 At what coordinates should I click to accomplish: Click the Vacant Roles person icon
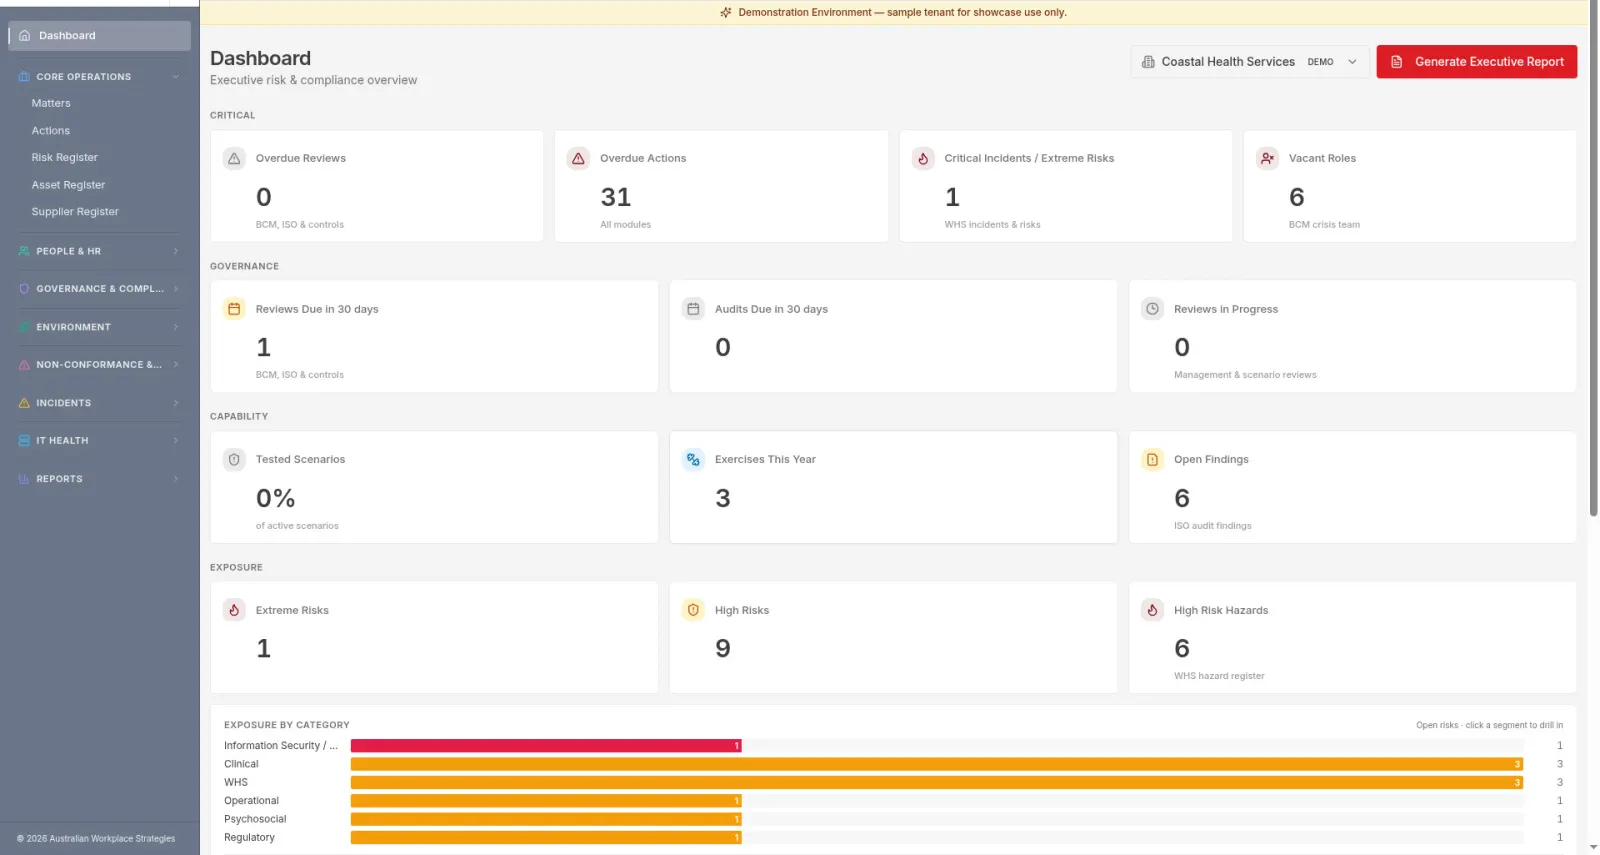tap(1267, 158)
